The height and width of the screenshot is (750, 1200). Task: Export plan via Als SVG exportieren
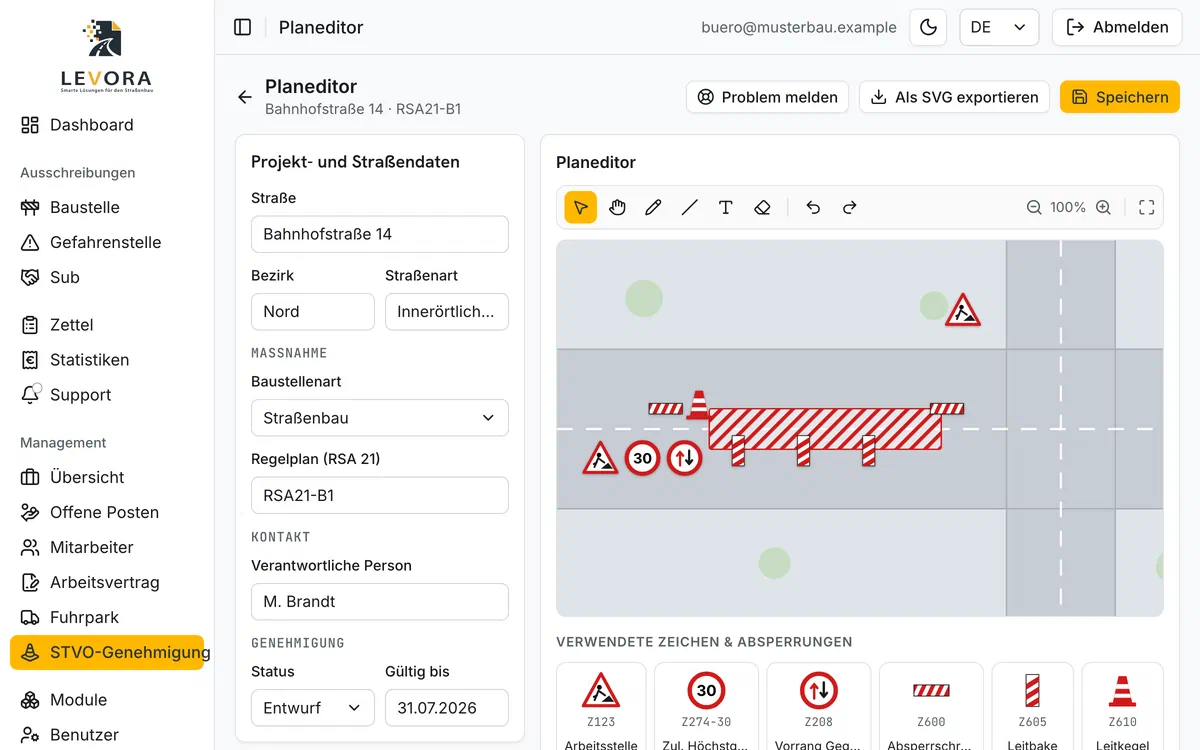954,97
